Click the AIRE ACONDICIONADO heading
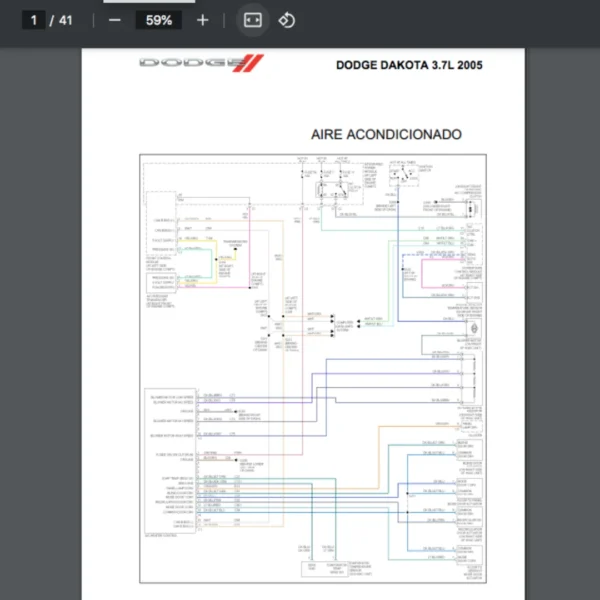This screenshot has width=600, height=600. [386, 134]
